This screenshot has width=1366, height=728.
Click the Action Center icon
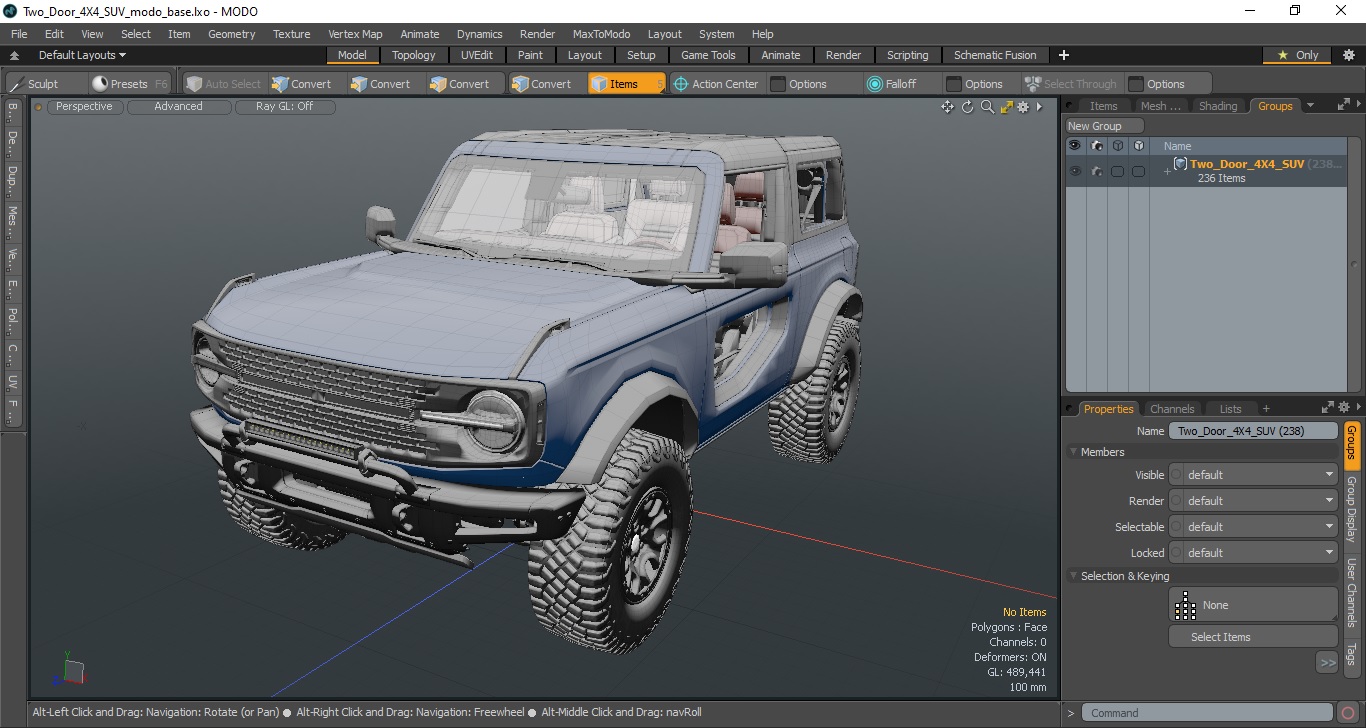681,84
